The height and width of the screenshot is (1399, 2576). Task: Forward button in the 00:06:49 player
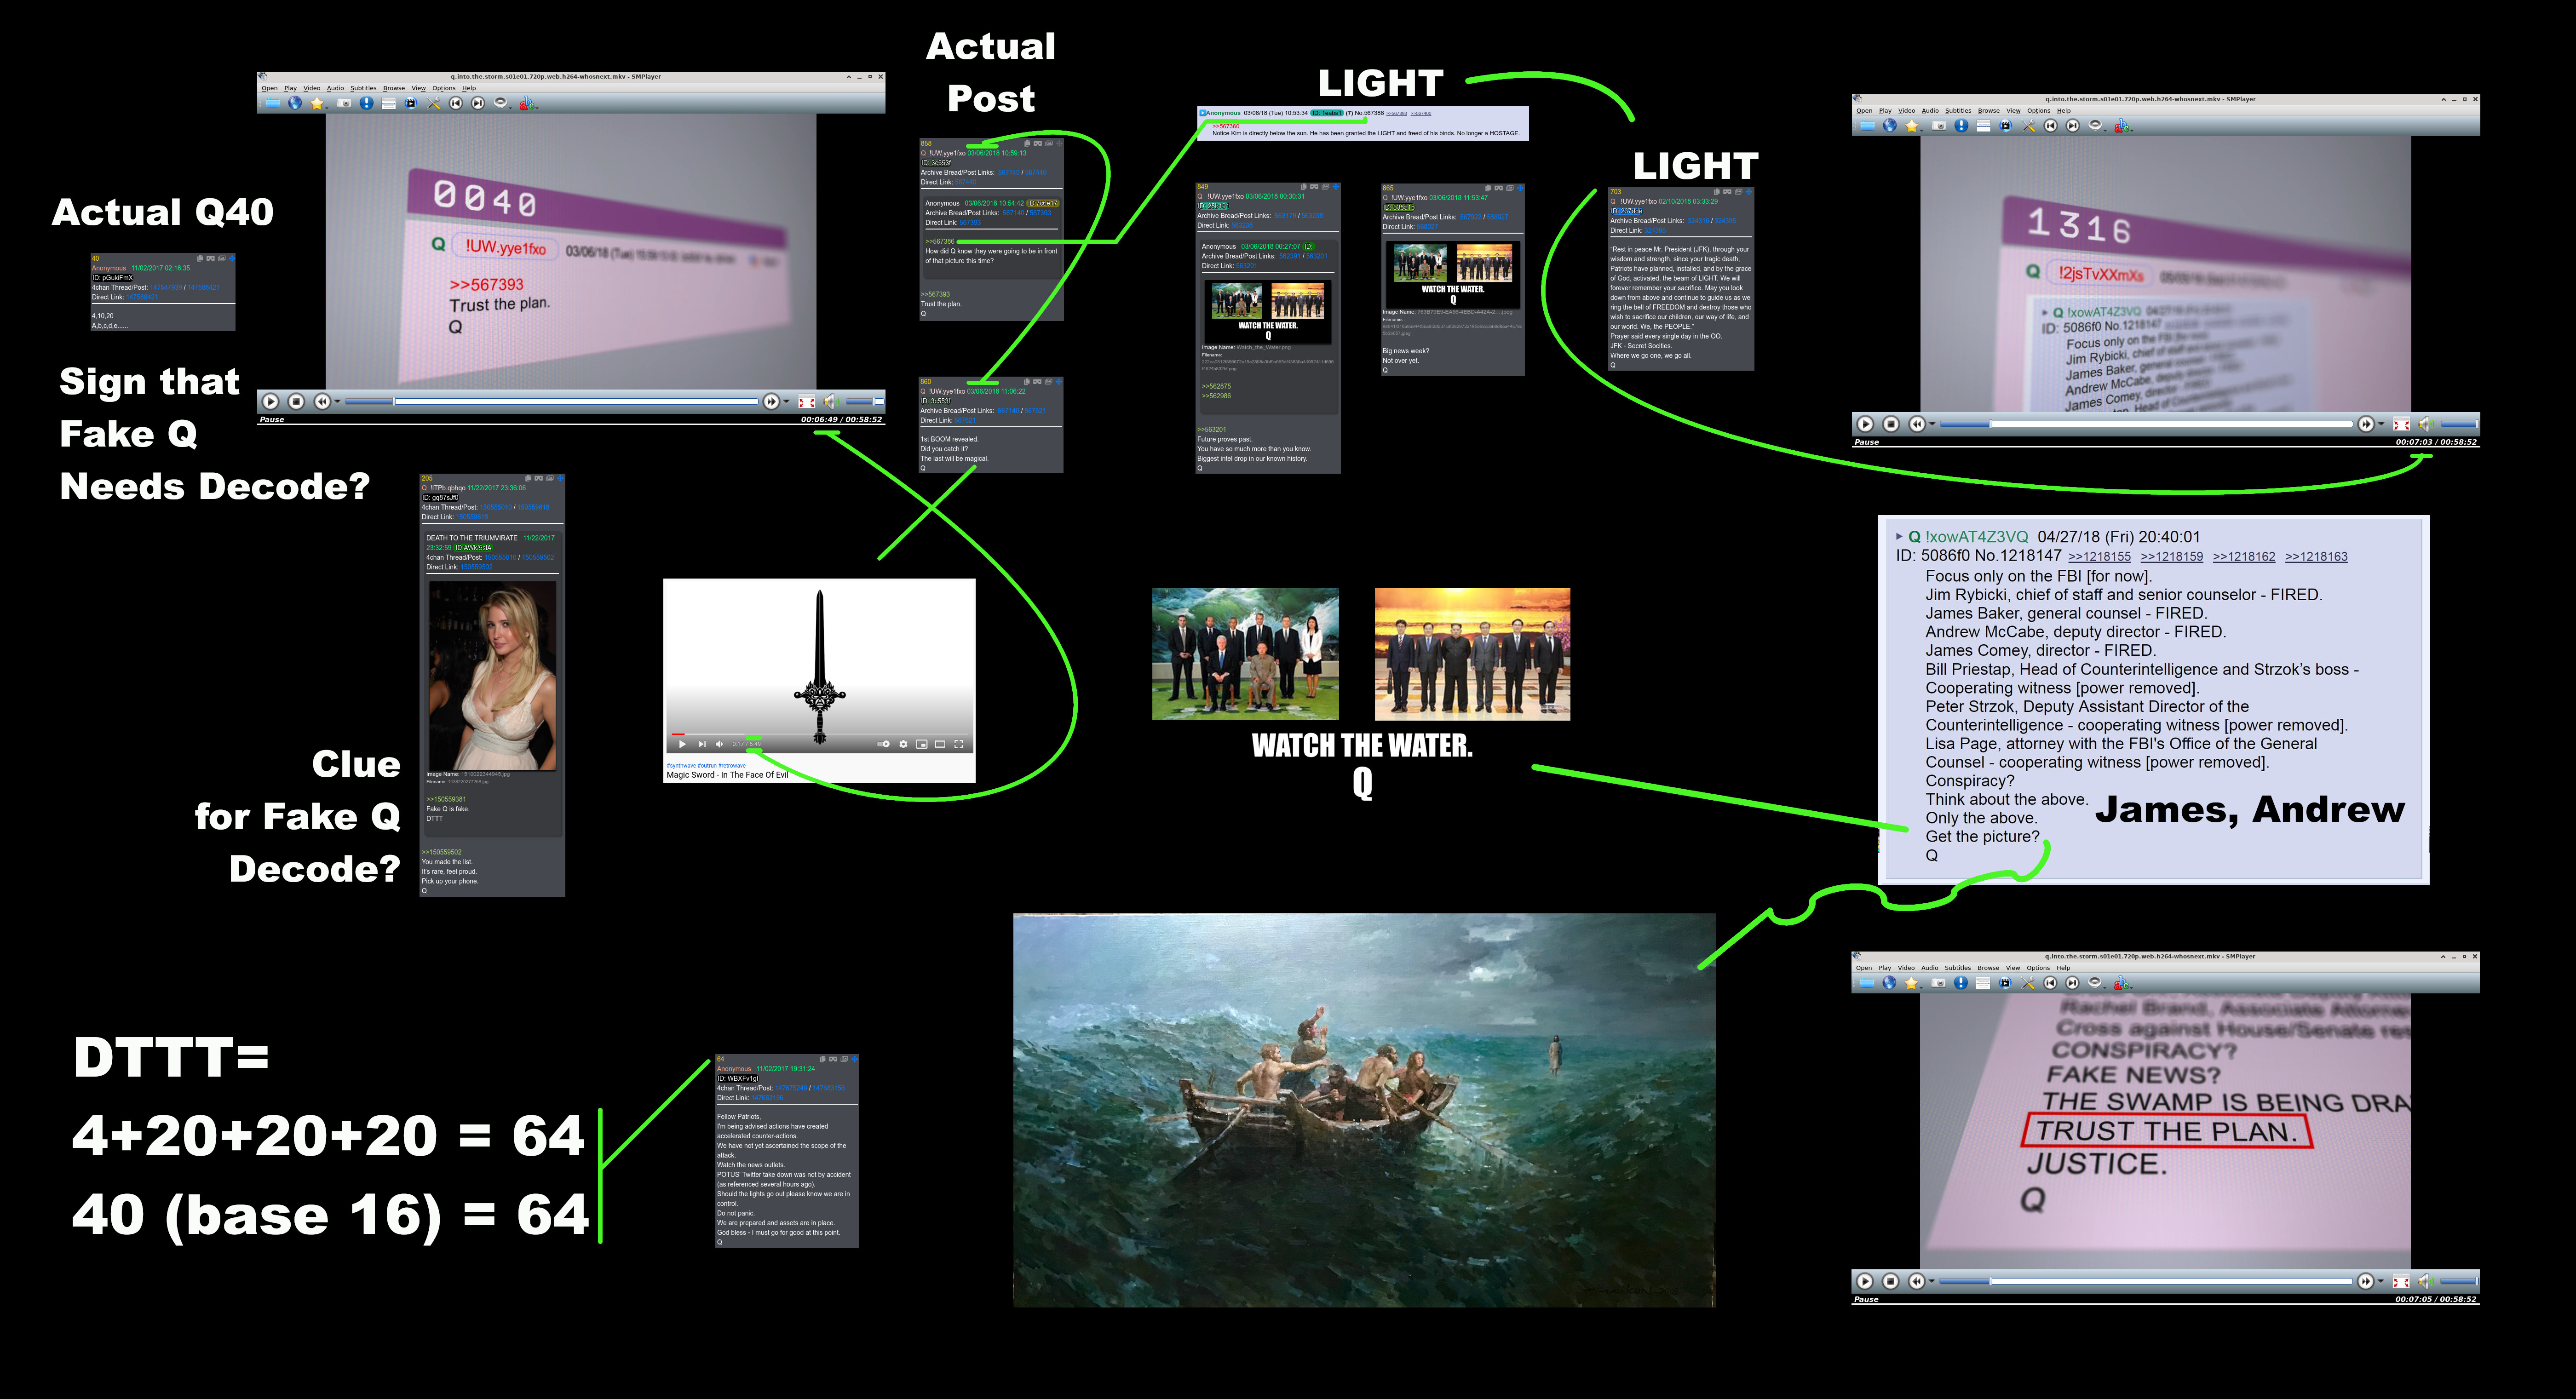771,401
